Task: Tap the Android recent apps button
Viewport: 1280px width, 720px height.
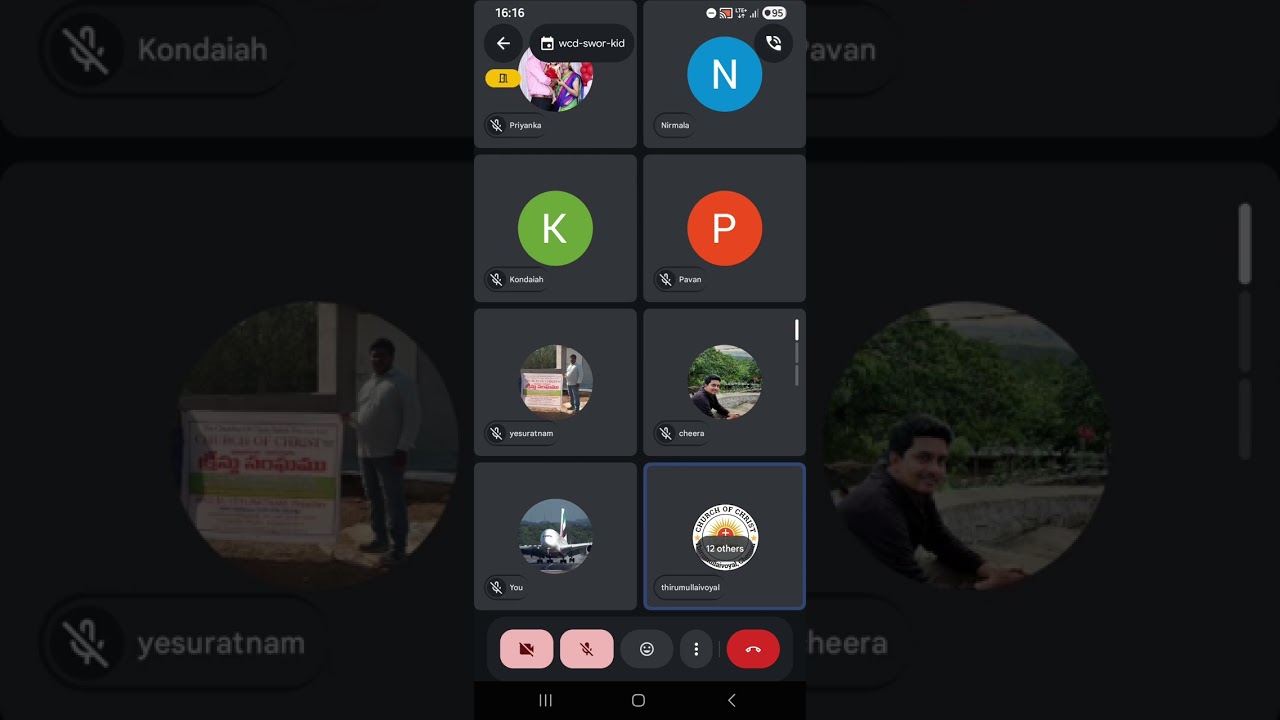Action: (x=546, y=700)
